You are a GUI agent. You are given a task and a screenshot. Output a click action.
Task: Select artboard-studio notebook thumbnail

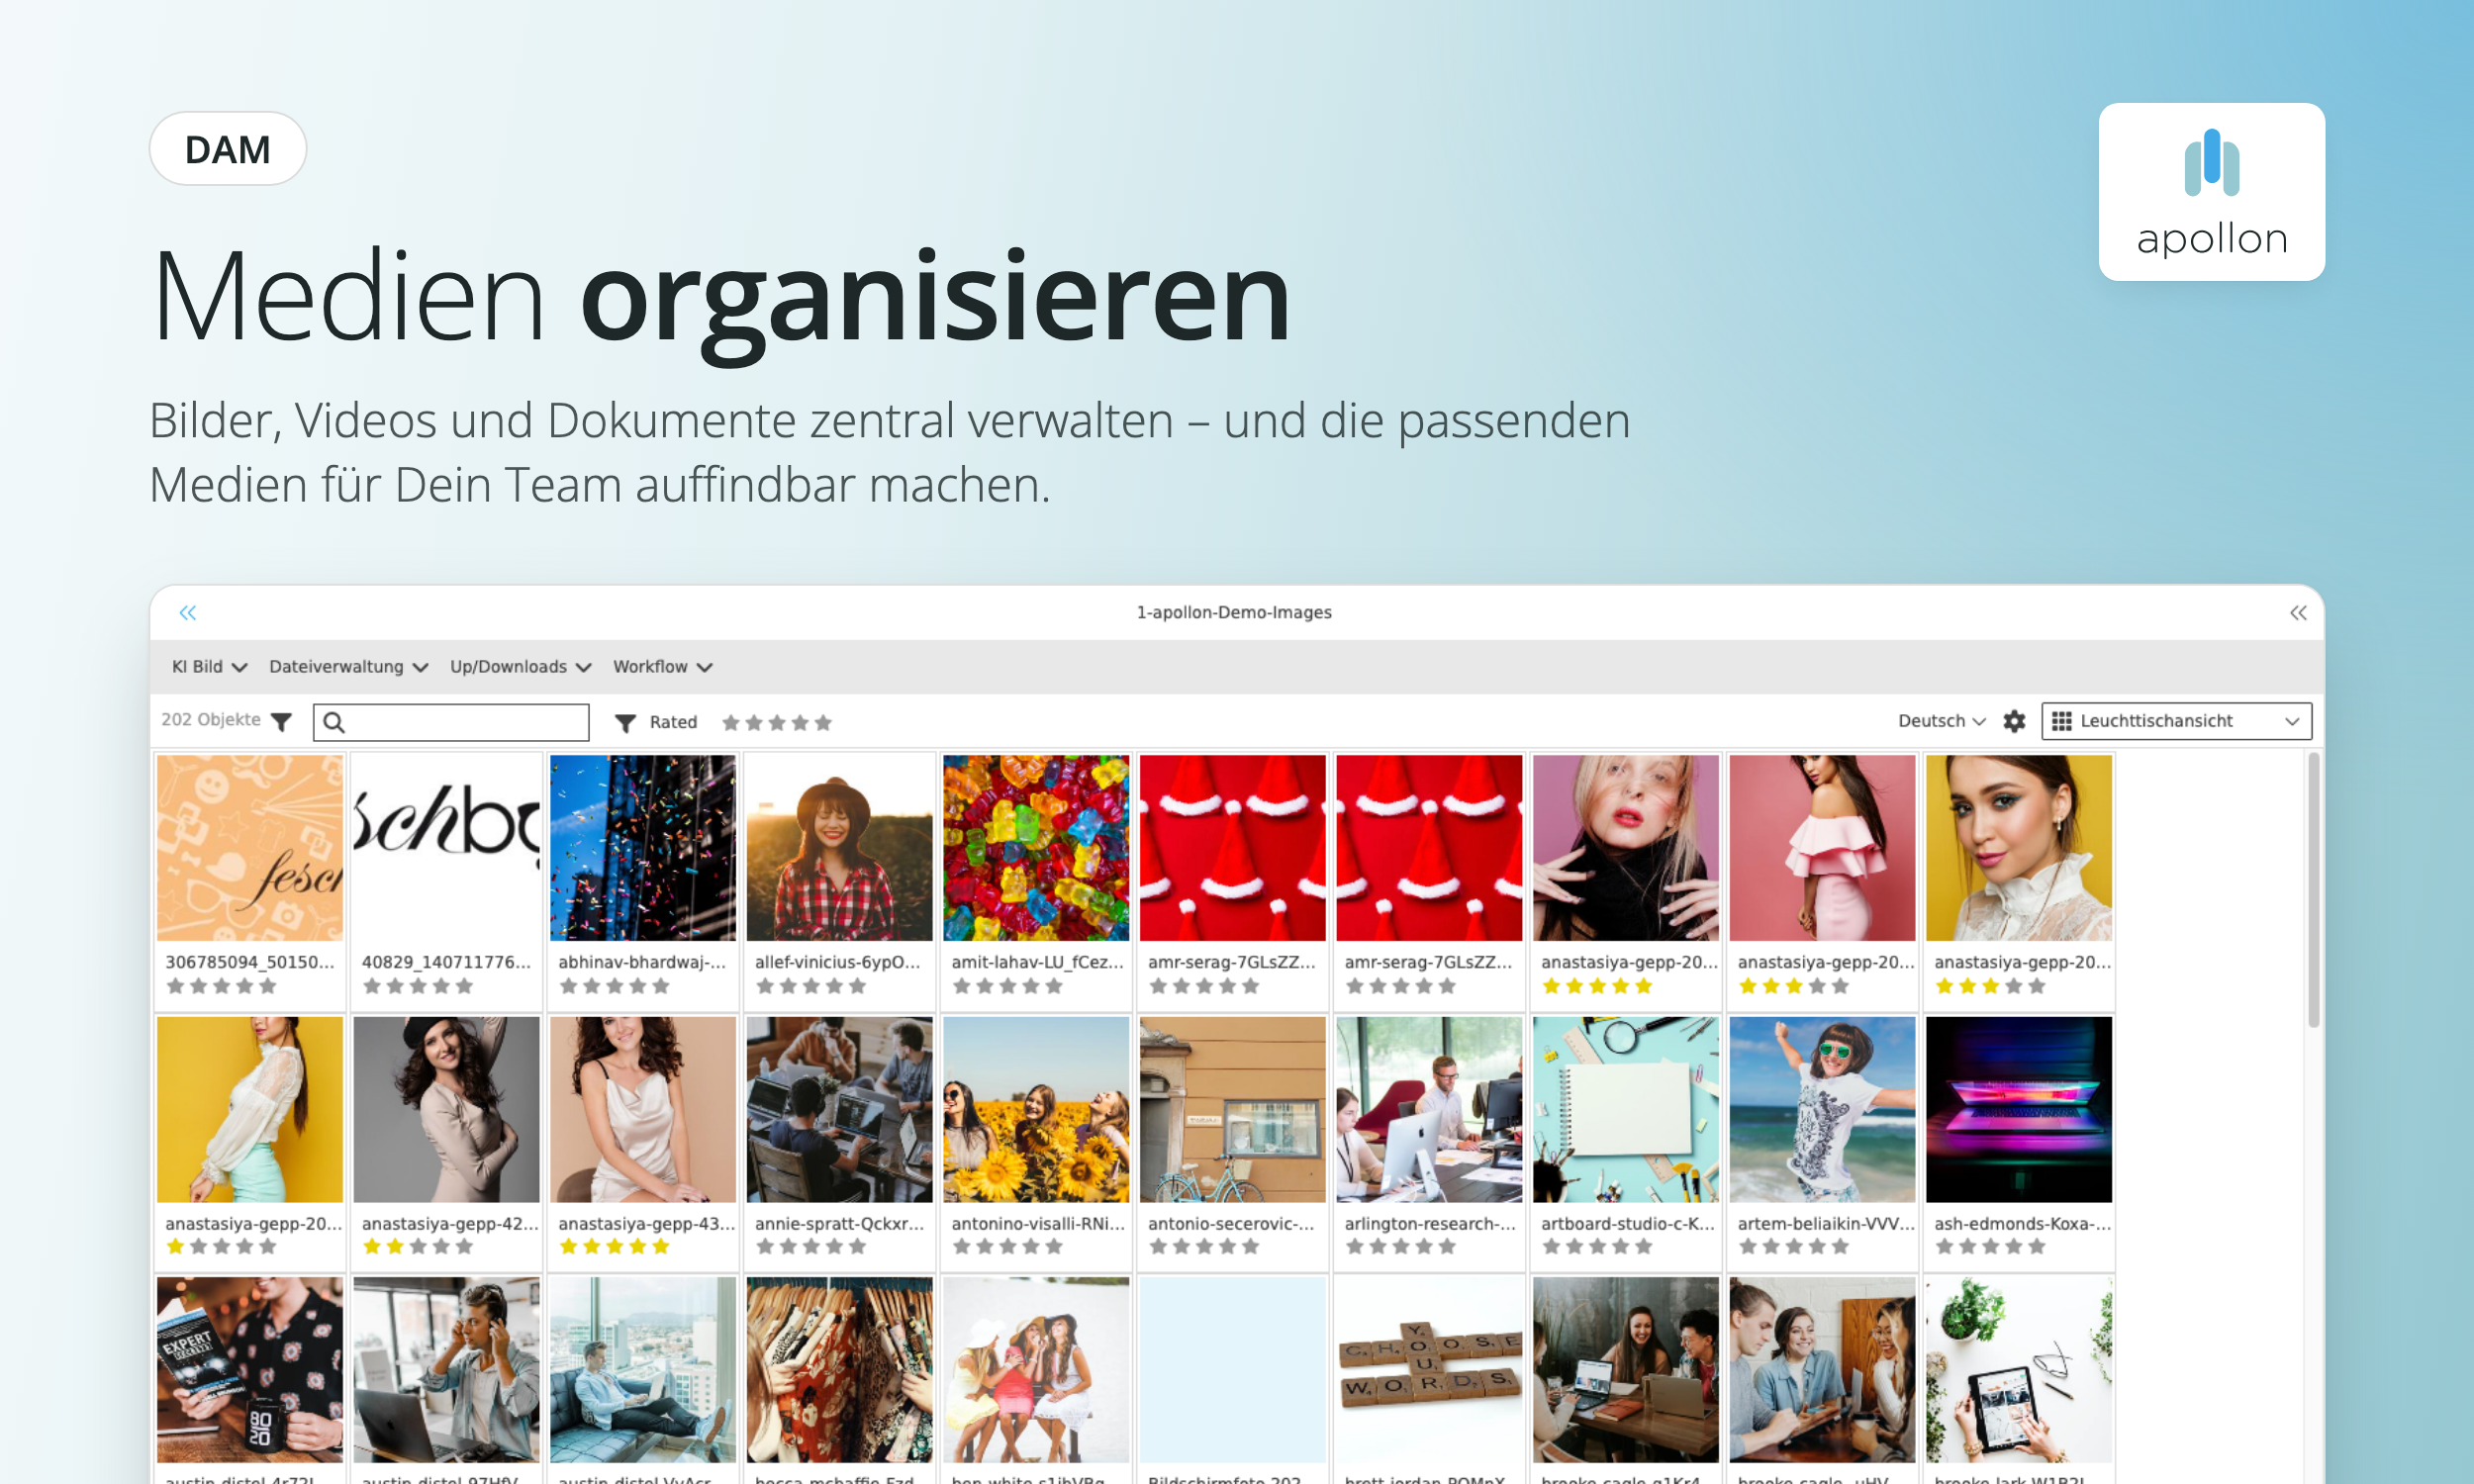(x=1625, y=1109)
